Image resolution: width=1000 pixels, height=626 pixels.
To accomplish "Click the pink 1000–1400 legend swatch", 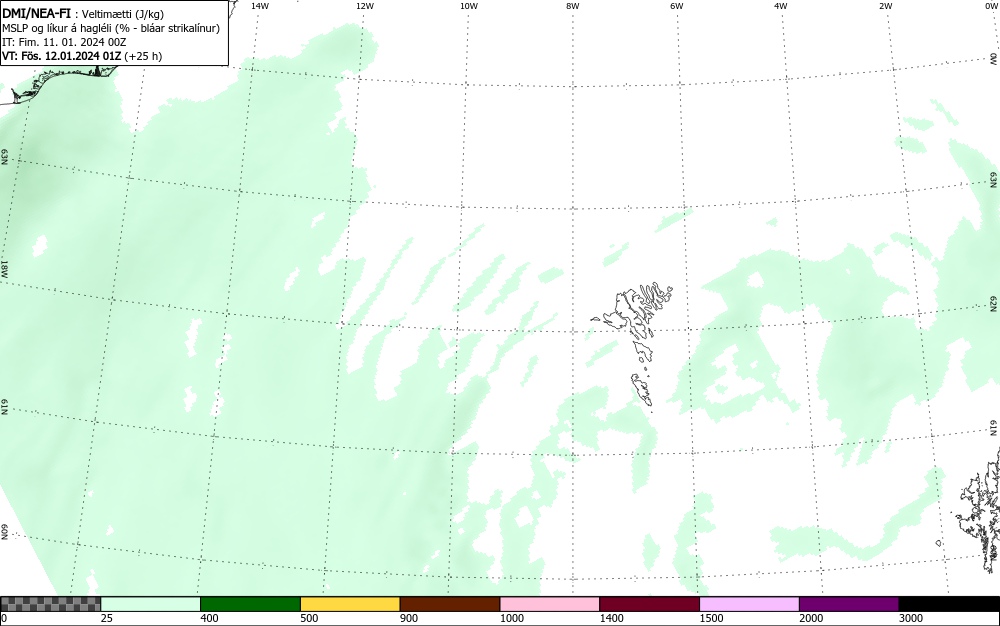I will tap(550, 604).
